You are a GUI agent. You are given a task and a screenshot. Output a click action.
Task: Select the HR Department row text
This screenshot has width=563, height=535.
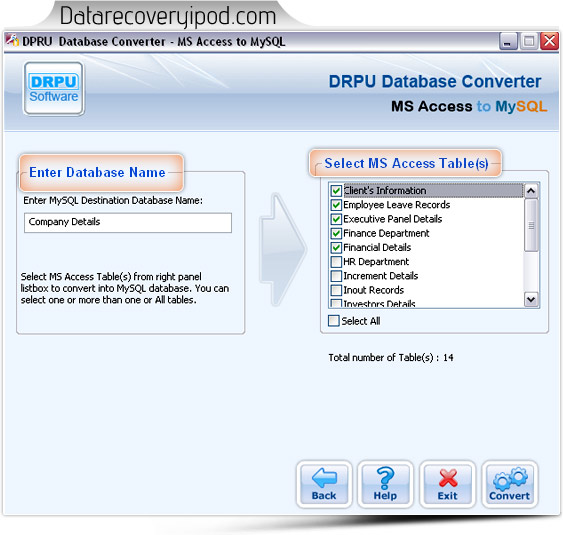click(x=376, y=261)
